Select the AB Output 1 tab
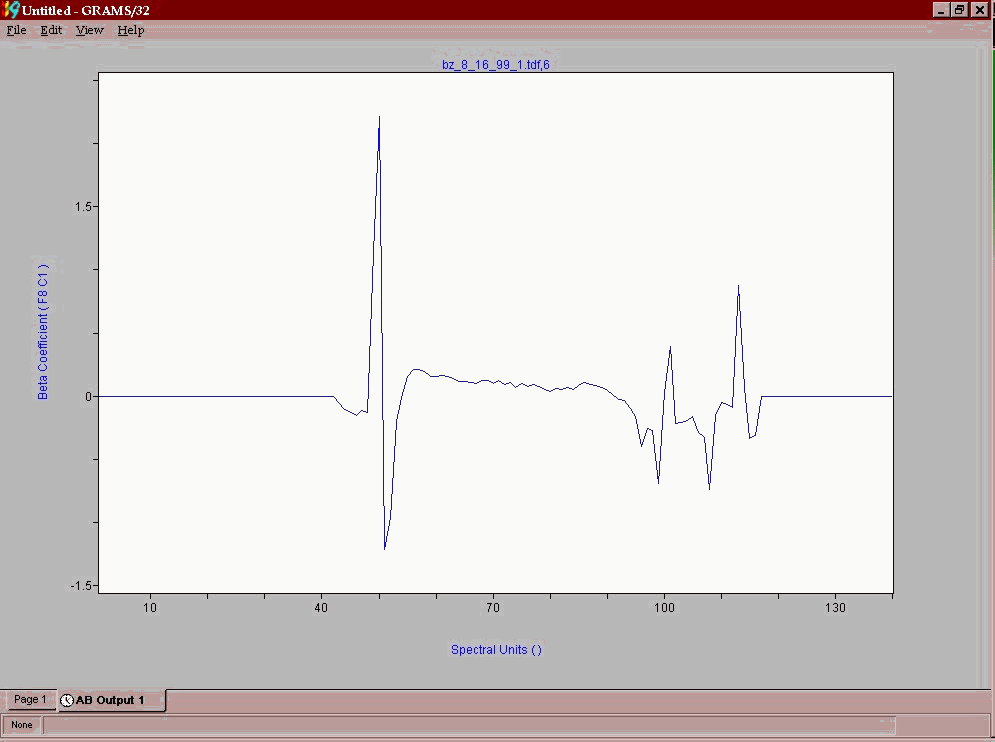This screenshot has width=995, height=742. click(x=110, y=700)
